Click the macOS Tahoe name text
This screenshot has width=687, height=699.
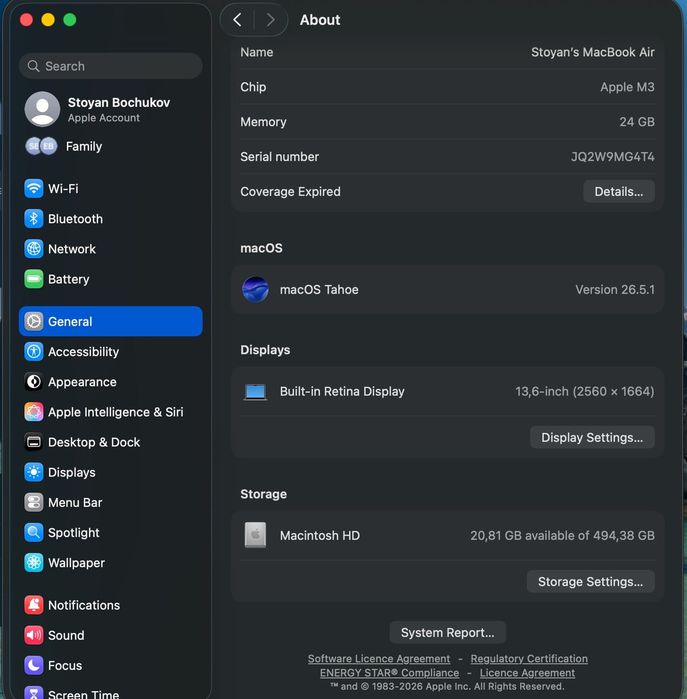(x=319, y=289)
